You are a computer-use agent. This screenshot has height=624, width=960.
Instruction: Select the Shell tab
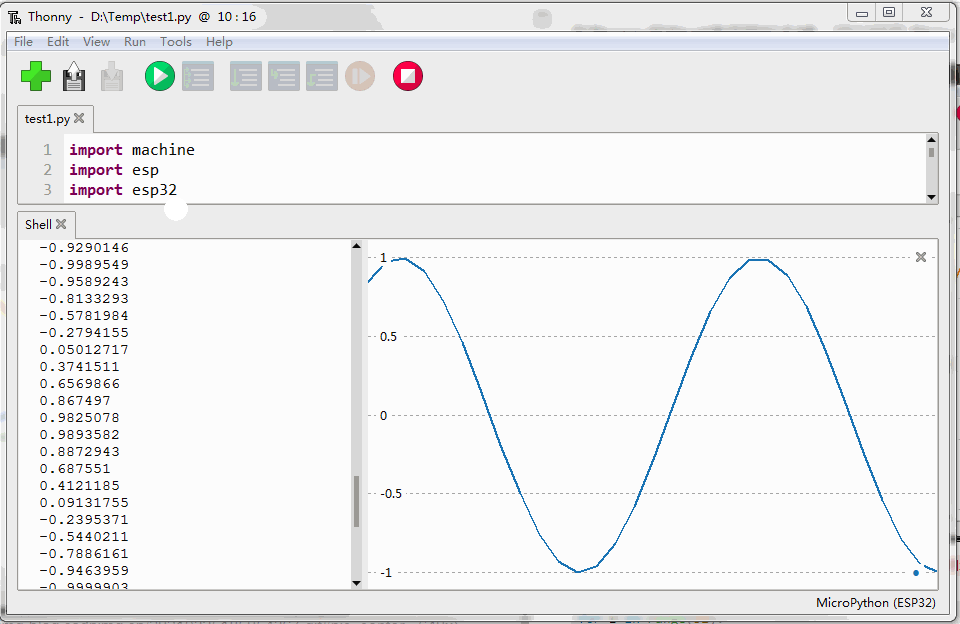(38, 225)
